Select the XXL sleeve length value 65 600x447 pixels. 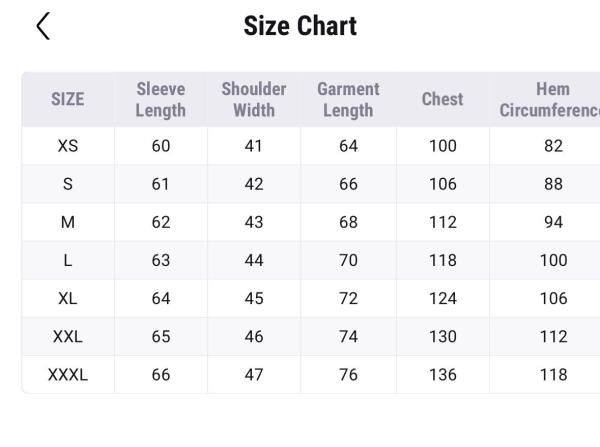pos(161,337)
